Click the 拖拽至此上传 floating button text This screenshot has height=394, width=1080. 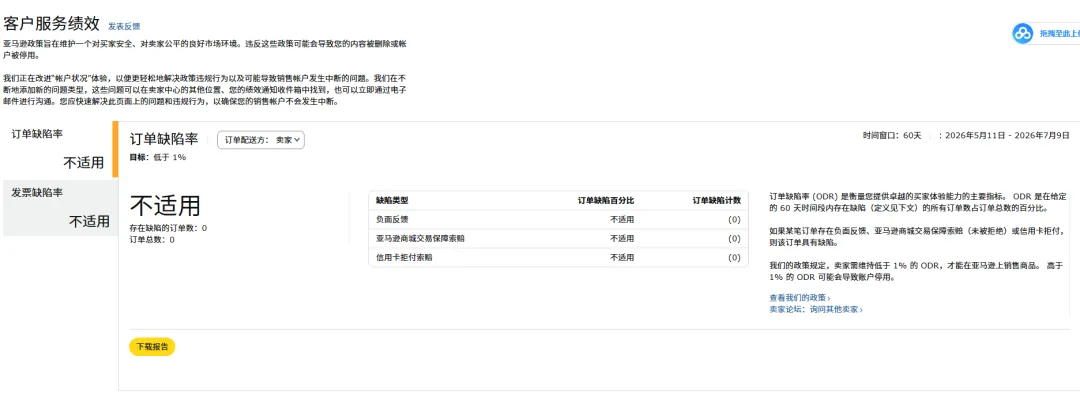tap(1059, 33)
